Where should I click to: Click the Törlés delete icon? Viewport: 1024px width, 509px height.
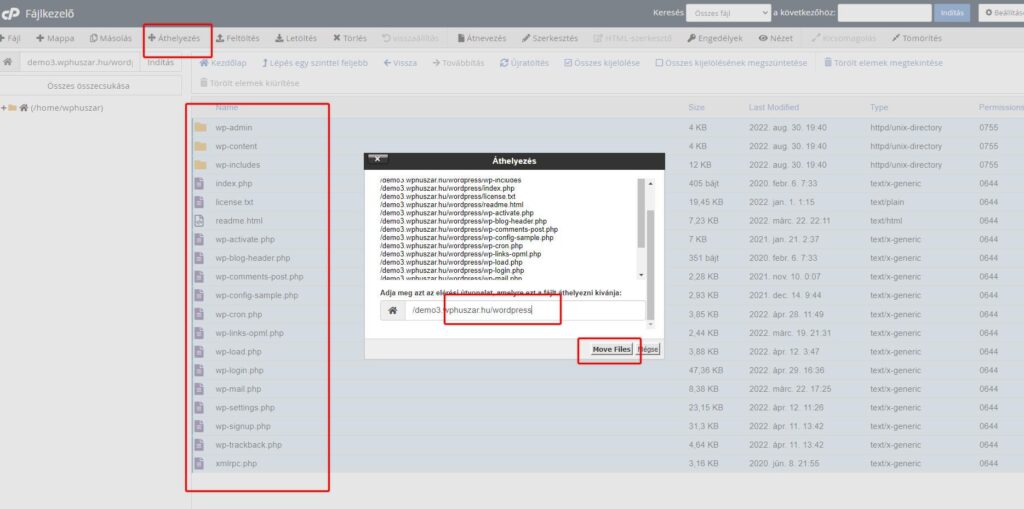pos(337,39)
